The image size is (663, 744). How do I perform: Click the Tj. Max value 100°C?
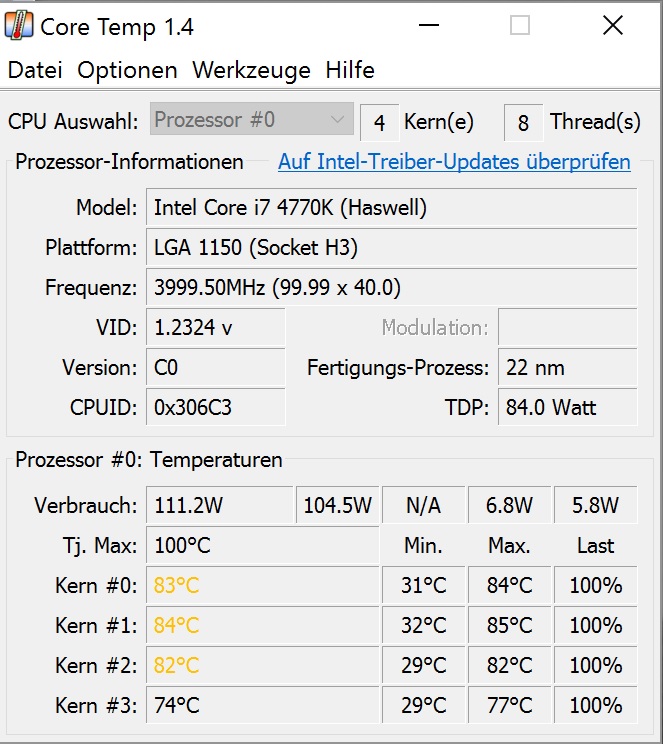[x=262, y=545]
